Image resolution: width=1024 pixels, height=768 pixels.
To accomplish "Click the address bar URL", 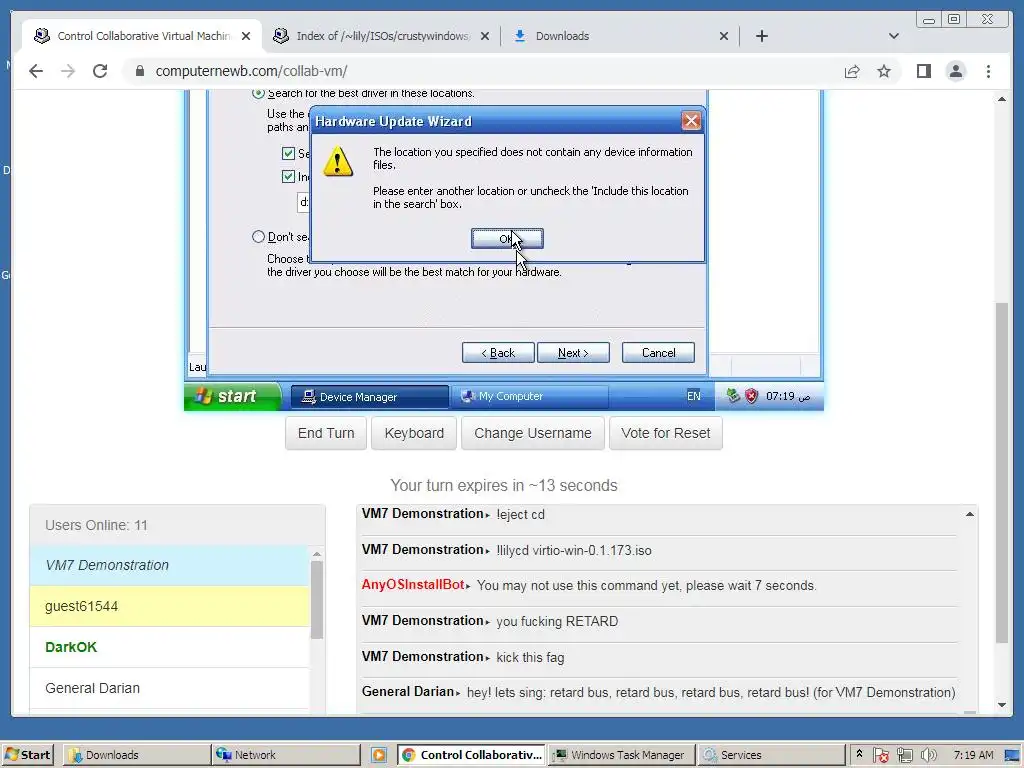I will (x=251, y=71).
